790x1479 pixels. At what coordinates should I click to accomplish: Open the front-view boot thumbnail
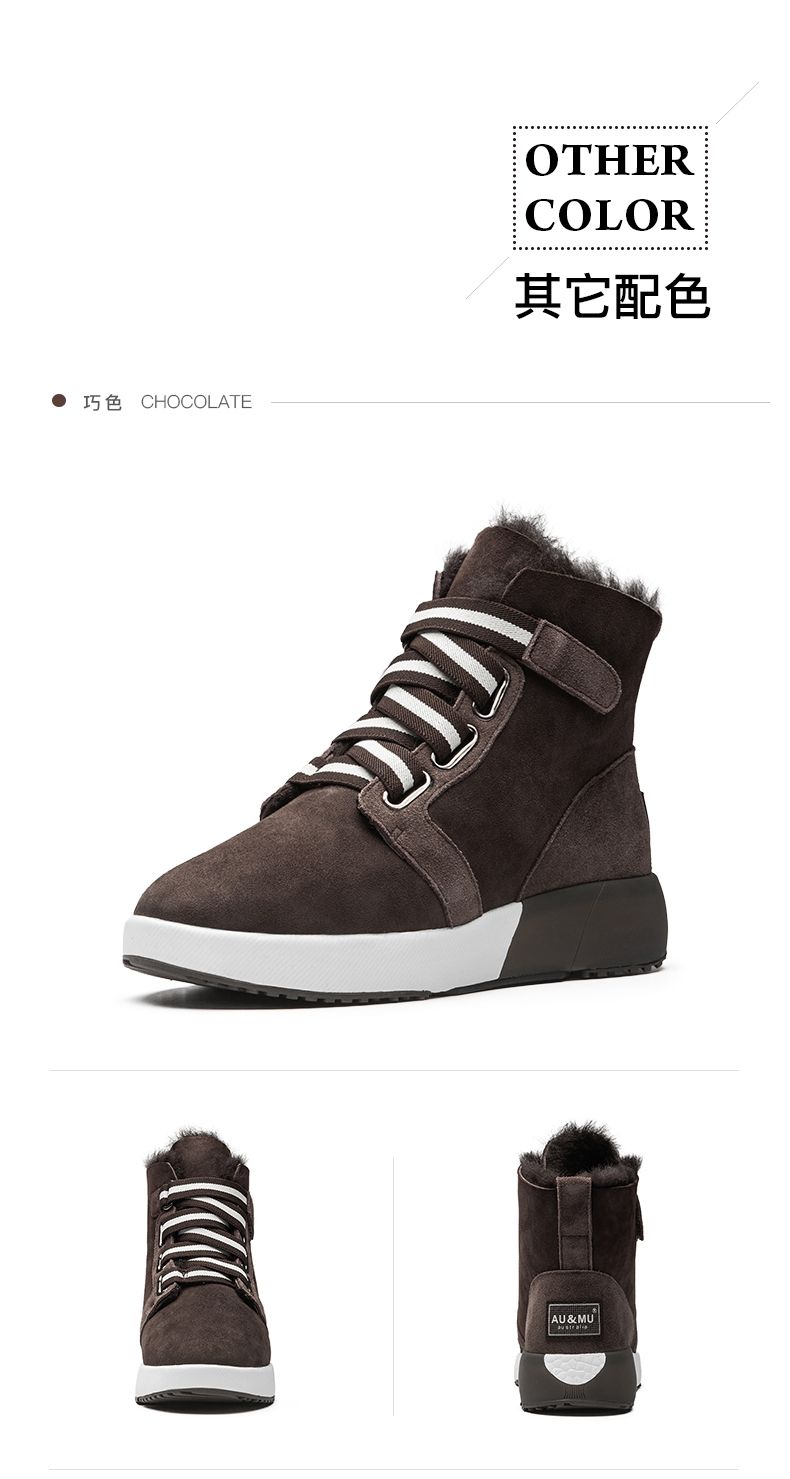click(x=205, y=1268)
